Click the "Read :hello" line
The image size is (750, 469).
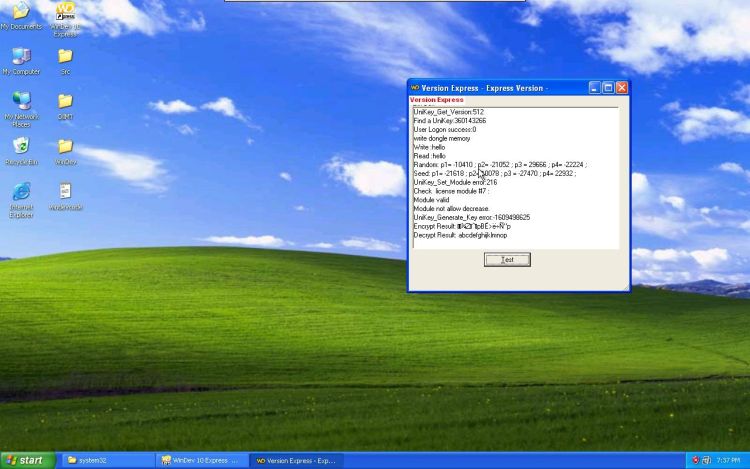point(430,156)
